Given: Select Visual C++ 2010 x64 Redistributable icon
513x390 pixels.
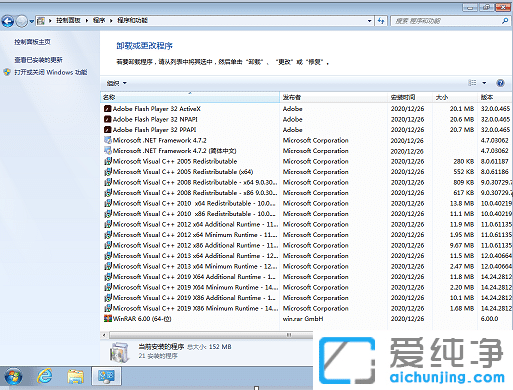Looking at the screenshot, I should pos(108,203).
